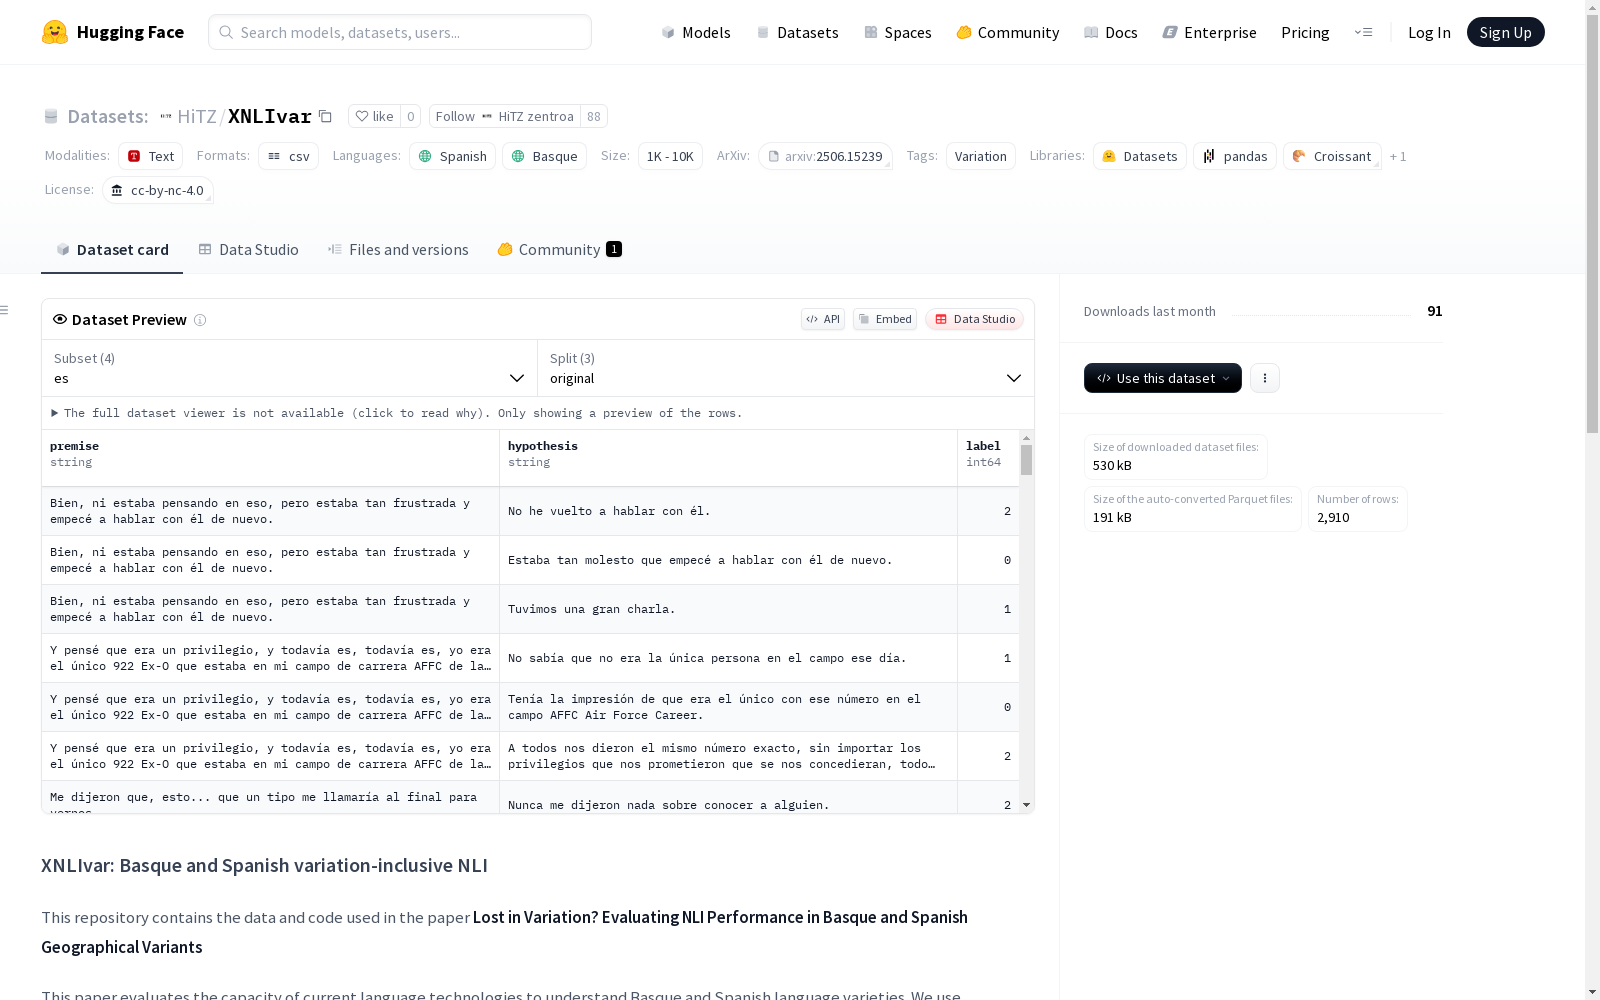Click the HiTZ organization name in the title
Screen dimensions: 1600x1000
(196, 116)
